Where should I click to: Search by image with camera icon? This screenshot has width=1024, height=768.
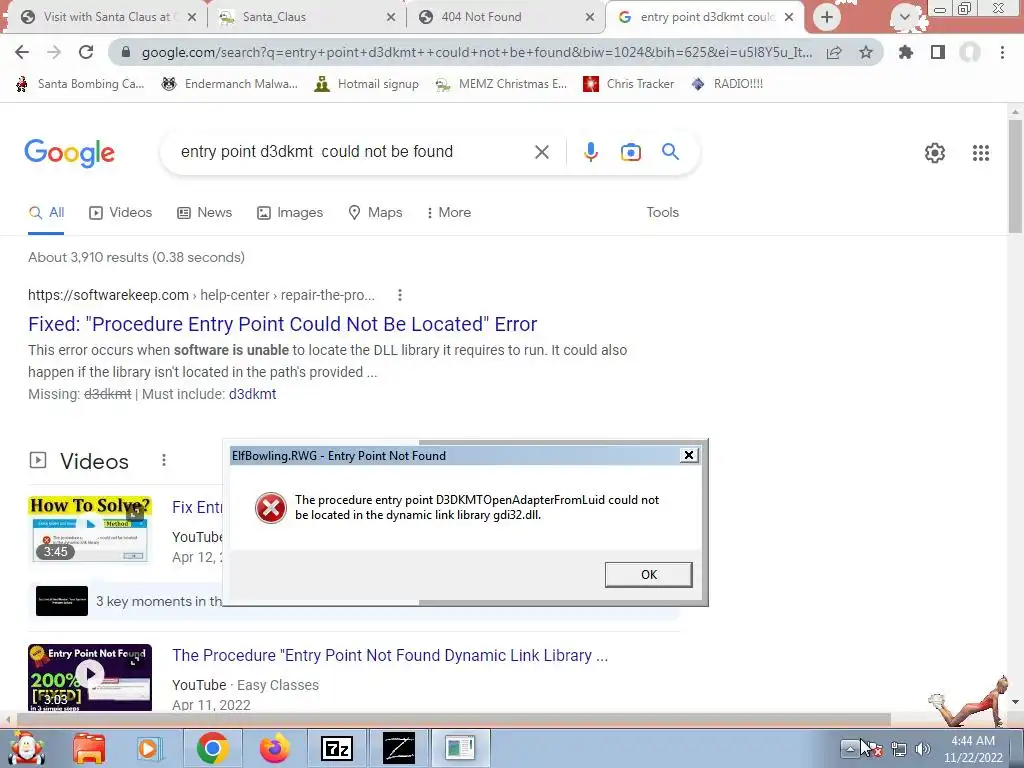click(x=630, y=152)
